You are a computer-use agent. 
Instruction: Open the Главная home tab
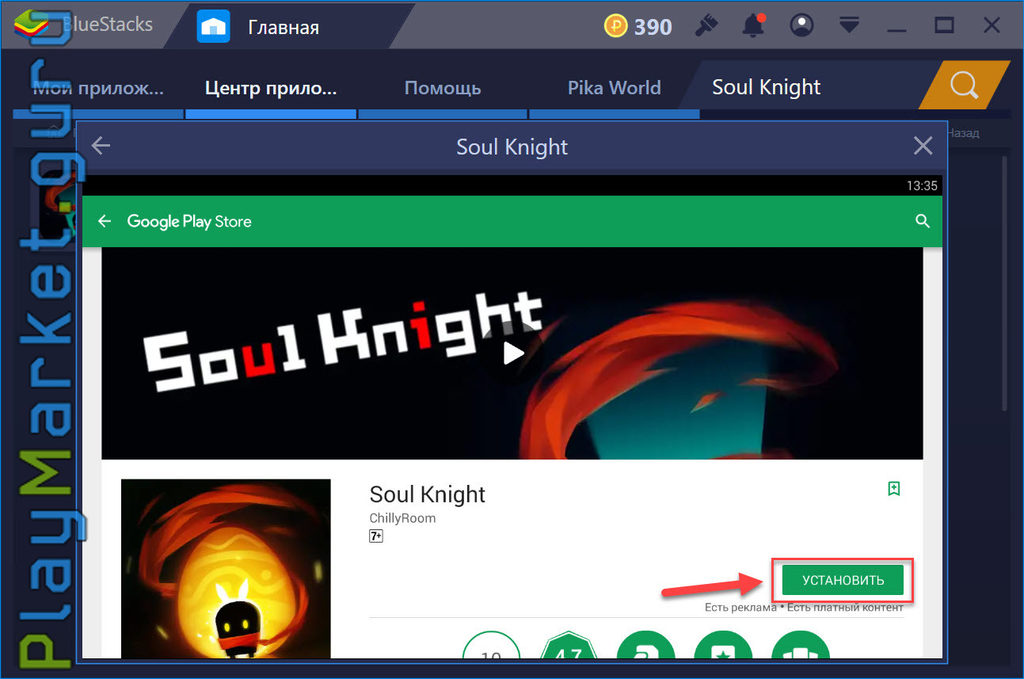click(x=259, y=27)
